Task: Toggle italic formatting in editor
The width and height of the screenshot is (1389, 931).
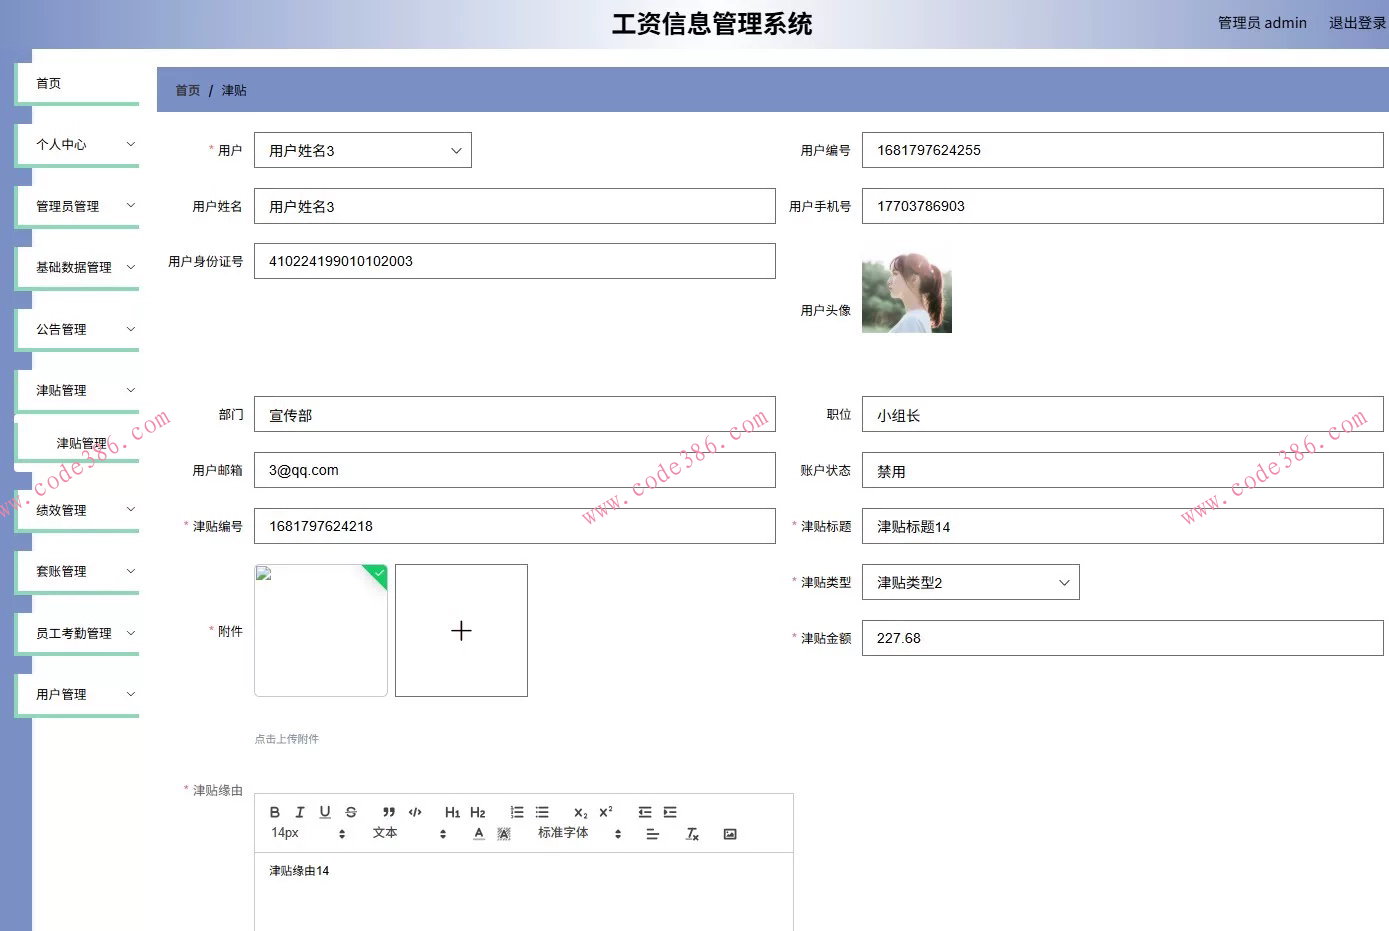Action: (x=300, y=812)
